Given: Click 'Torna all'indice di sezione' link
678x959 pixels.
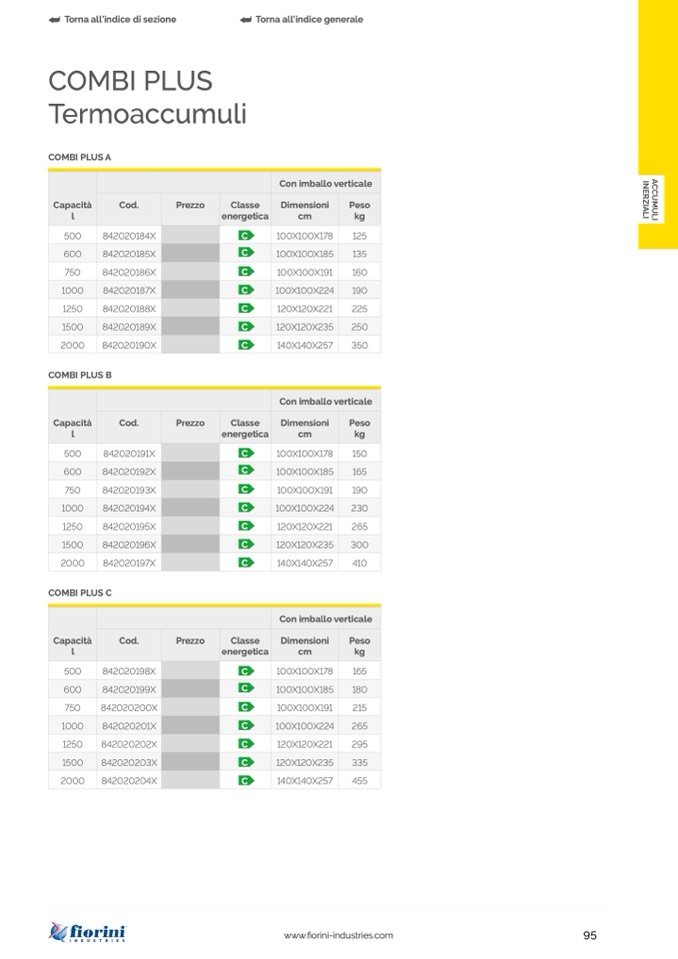Looking at the screenshot, I should tap(119, 19).
